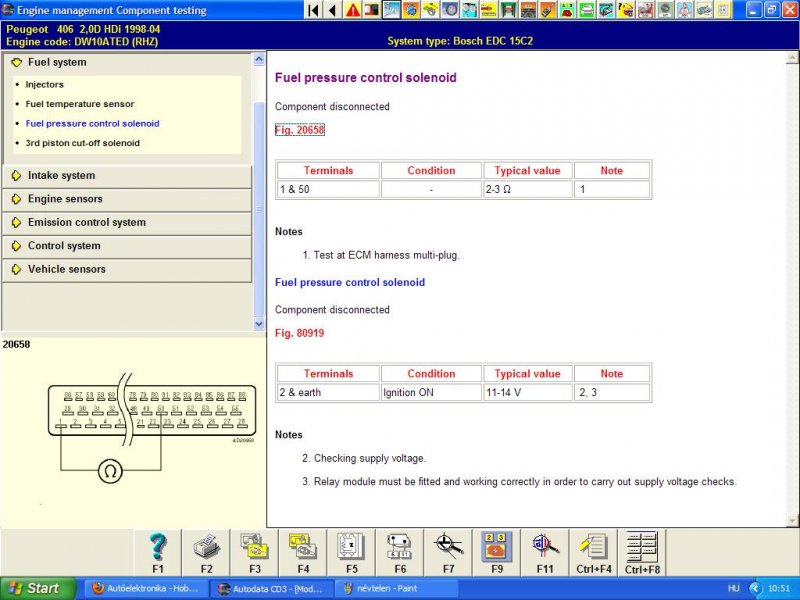
Task: Click the '2-3 Ω' typical value cell
Action: pos(528,189)
